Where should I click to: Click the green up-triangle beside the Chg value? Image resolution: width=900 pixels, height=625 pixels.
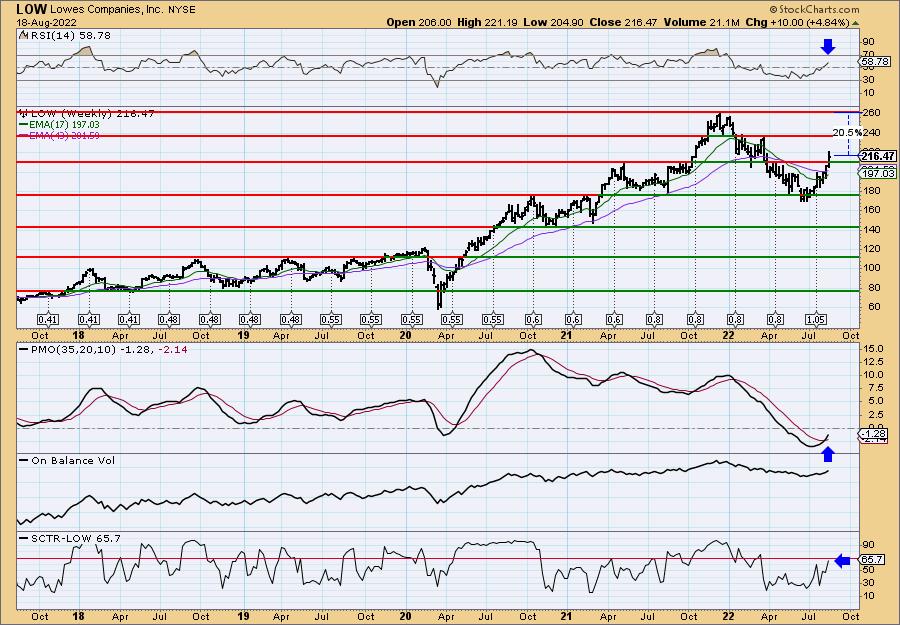(855, 22)
